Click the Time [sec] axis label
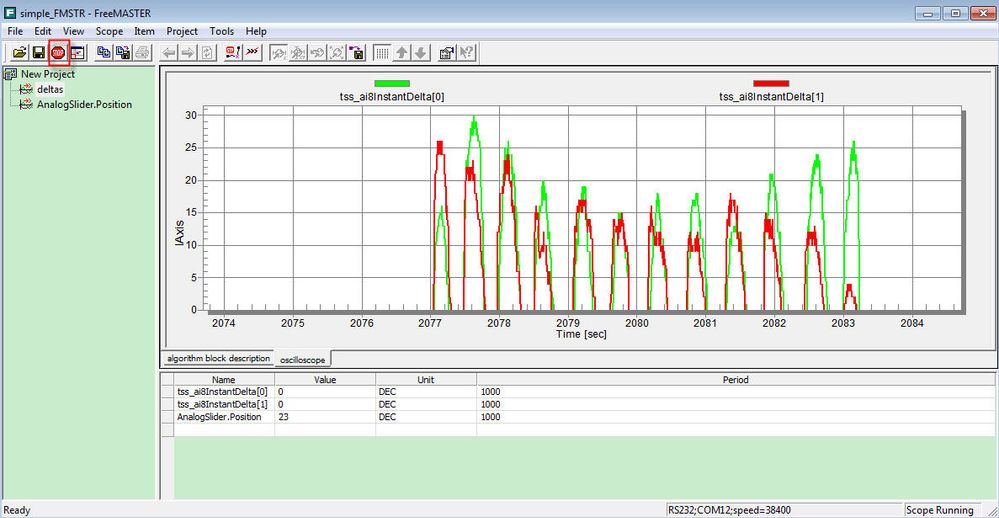 pyautogui.click(x=581, y=334)
